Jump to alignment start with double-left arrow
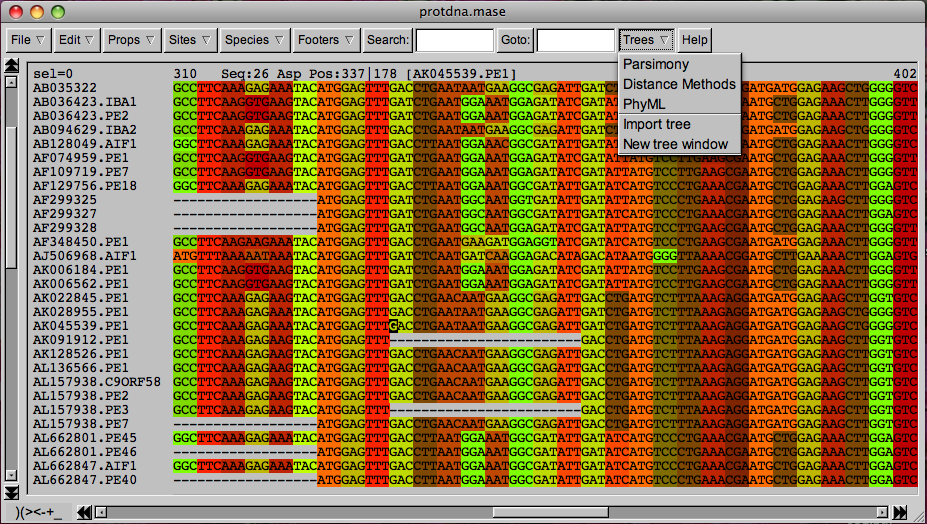The height and width of the screenshot is (524, 927). tap(85, 513)
